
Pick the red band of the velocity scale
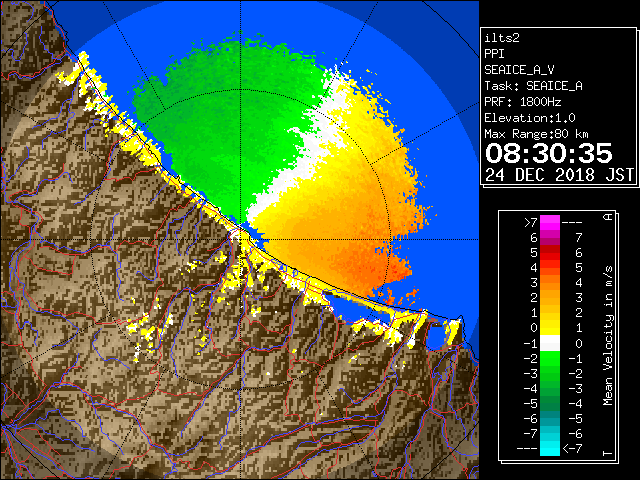pos(550,253)
